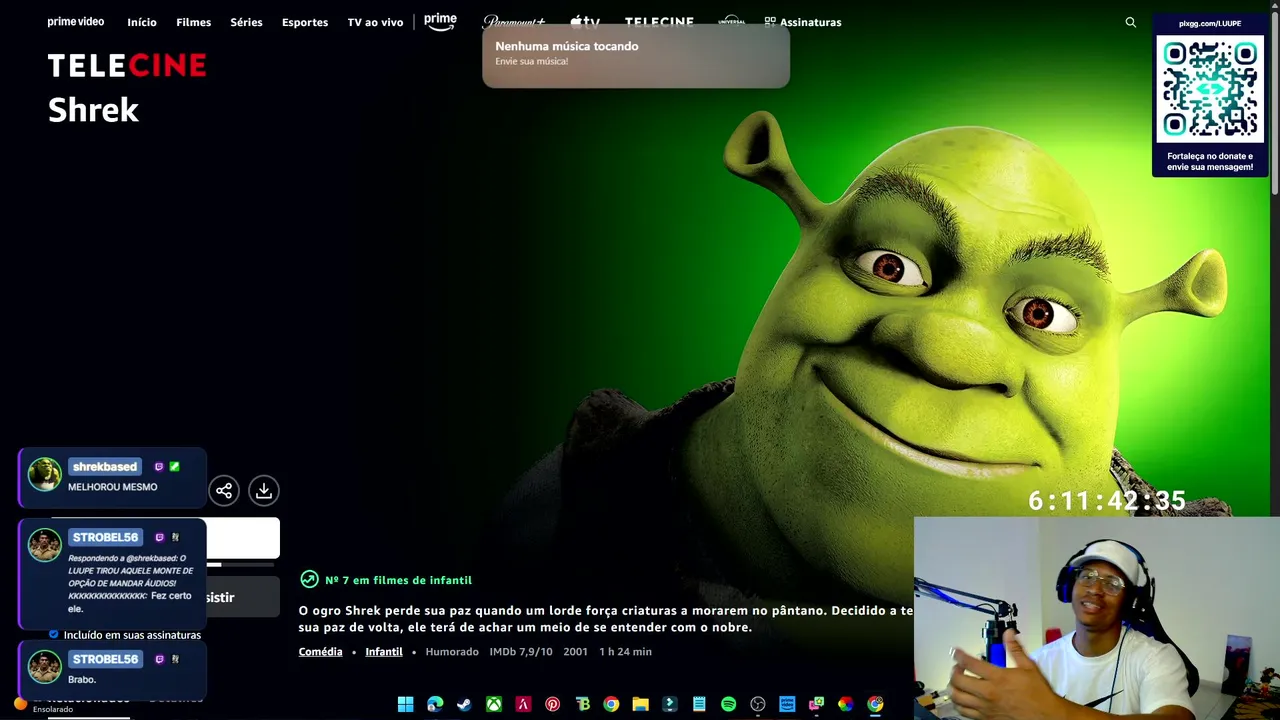The width and height of the screenshot is (1280, 720).
Task: Open Pinterest from the taskbar
Action: 552,704
